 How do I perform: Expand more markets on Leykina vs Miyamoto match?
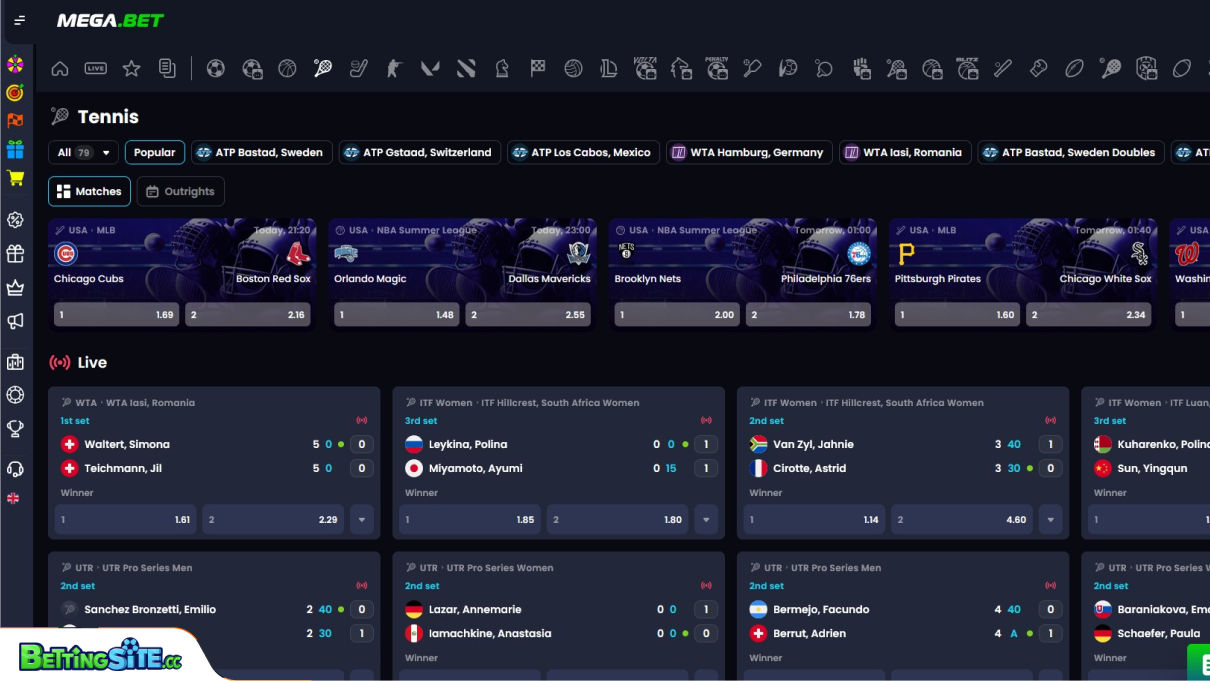pos(706,519)
